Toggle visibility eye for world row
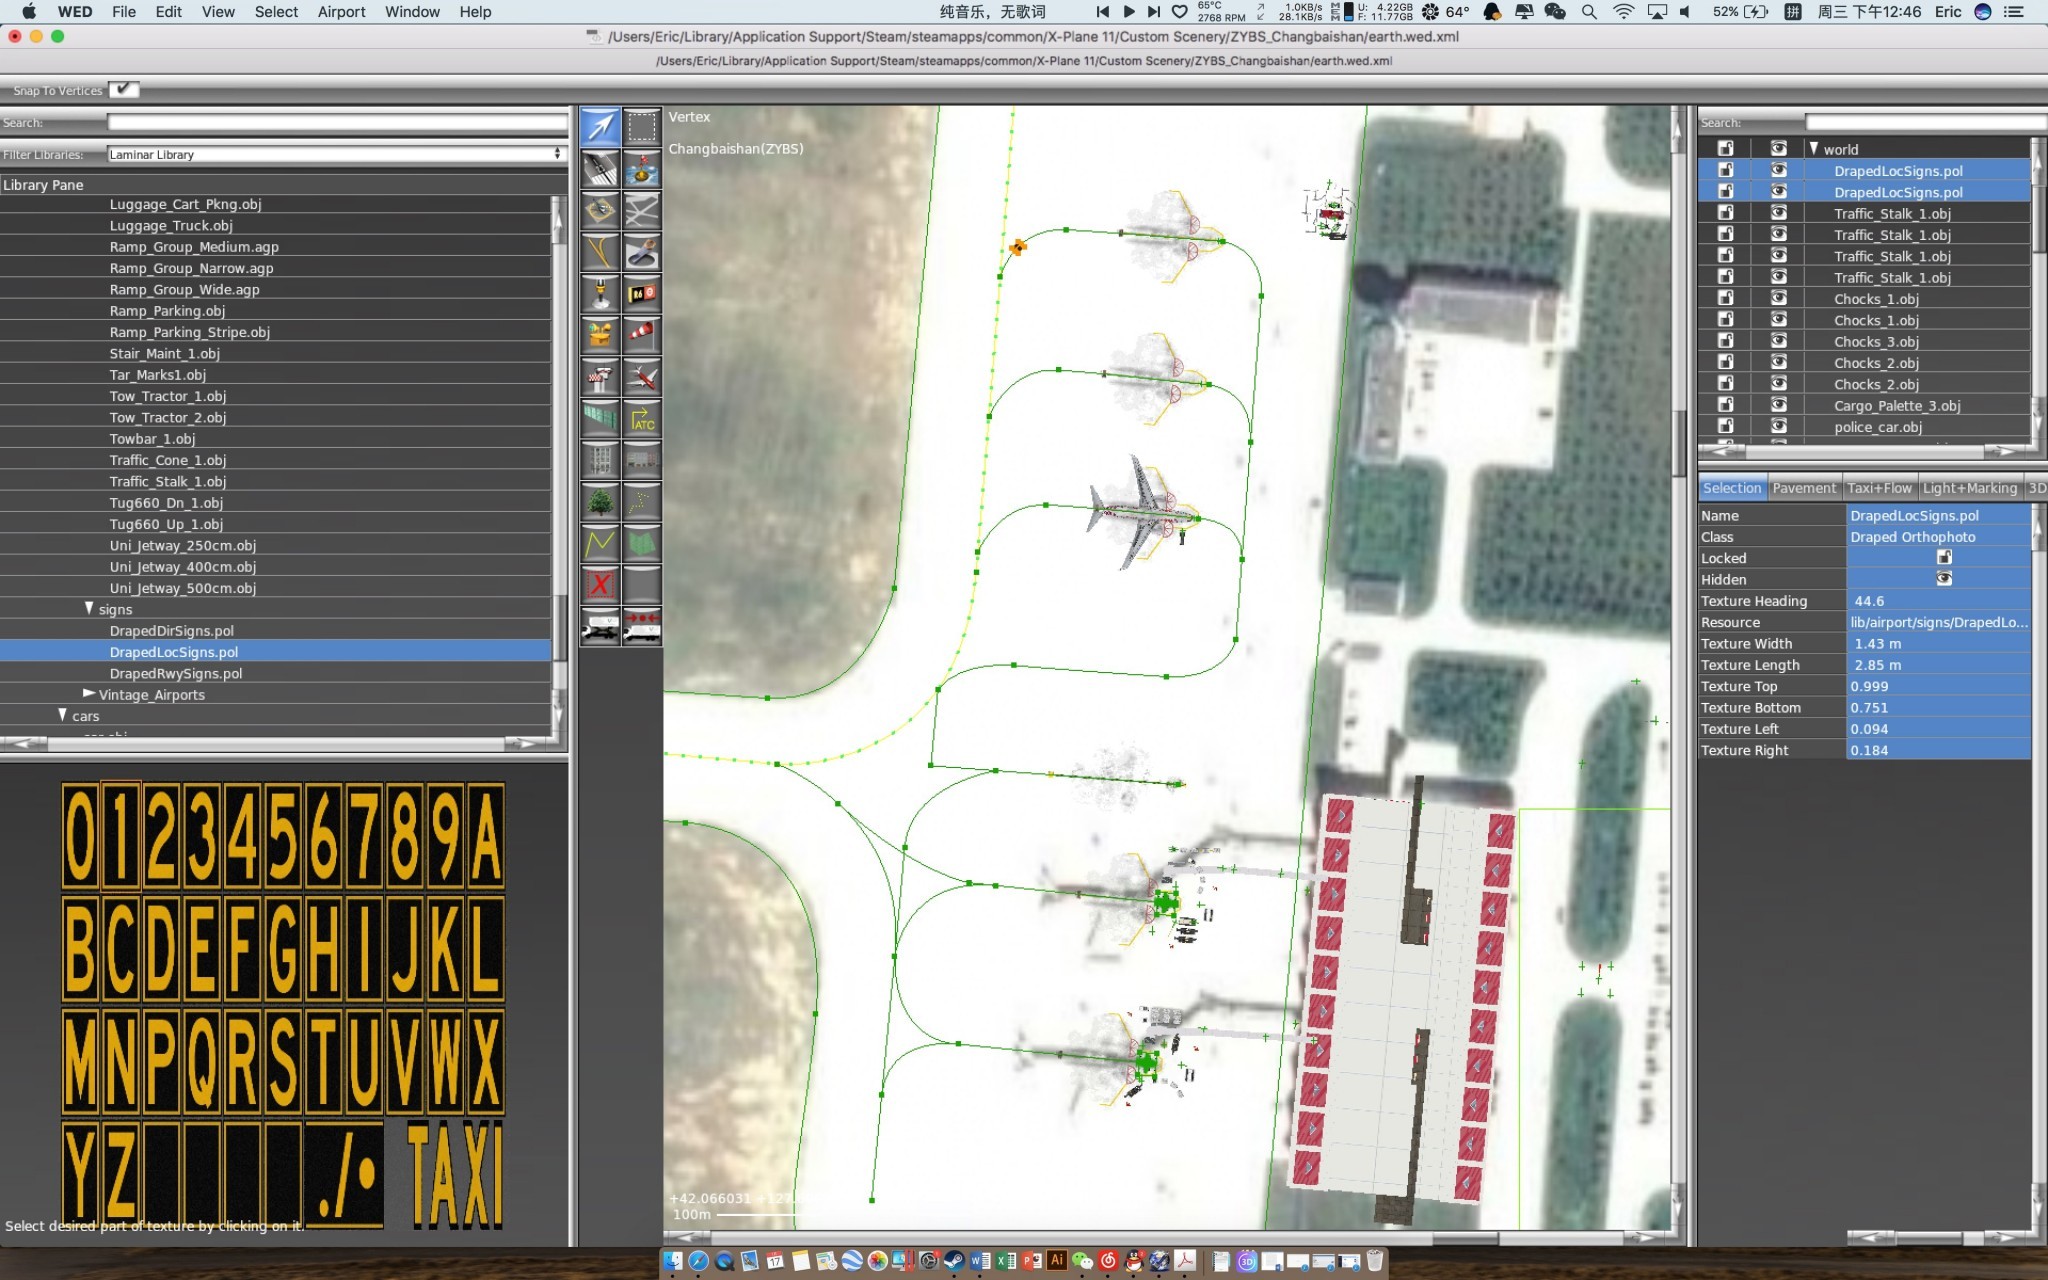 pyautogui.click(x=1778, y=148)
